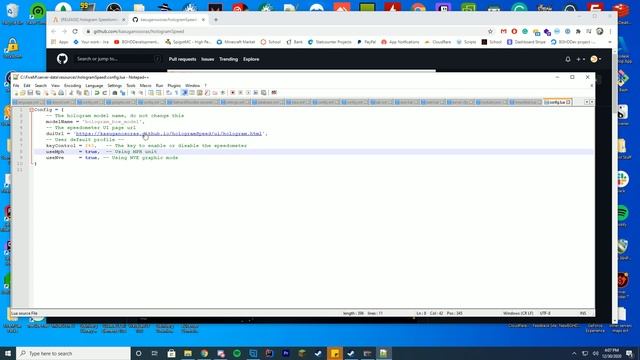Open the Minecraft Market bookmark
Screen dimensions: 640x360
[x=236, y=42]
